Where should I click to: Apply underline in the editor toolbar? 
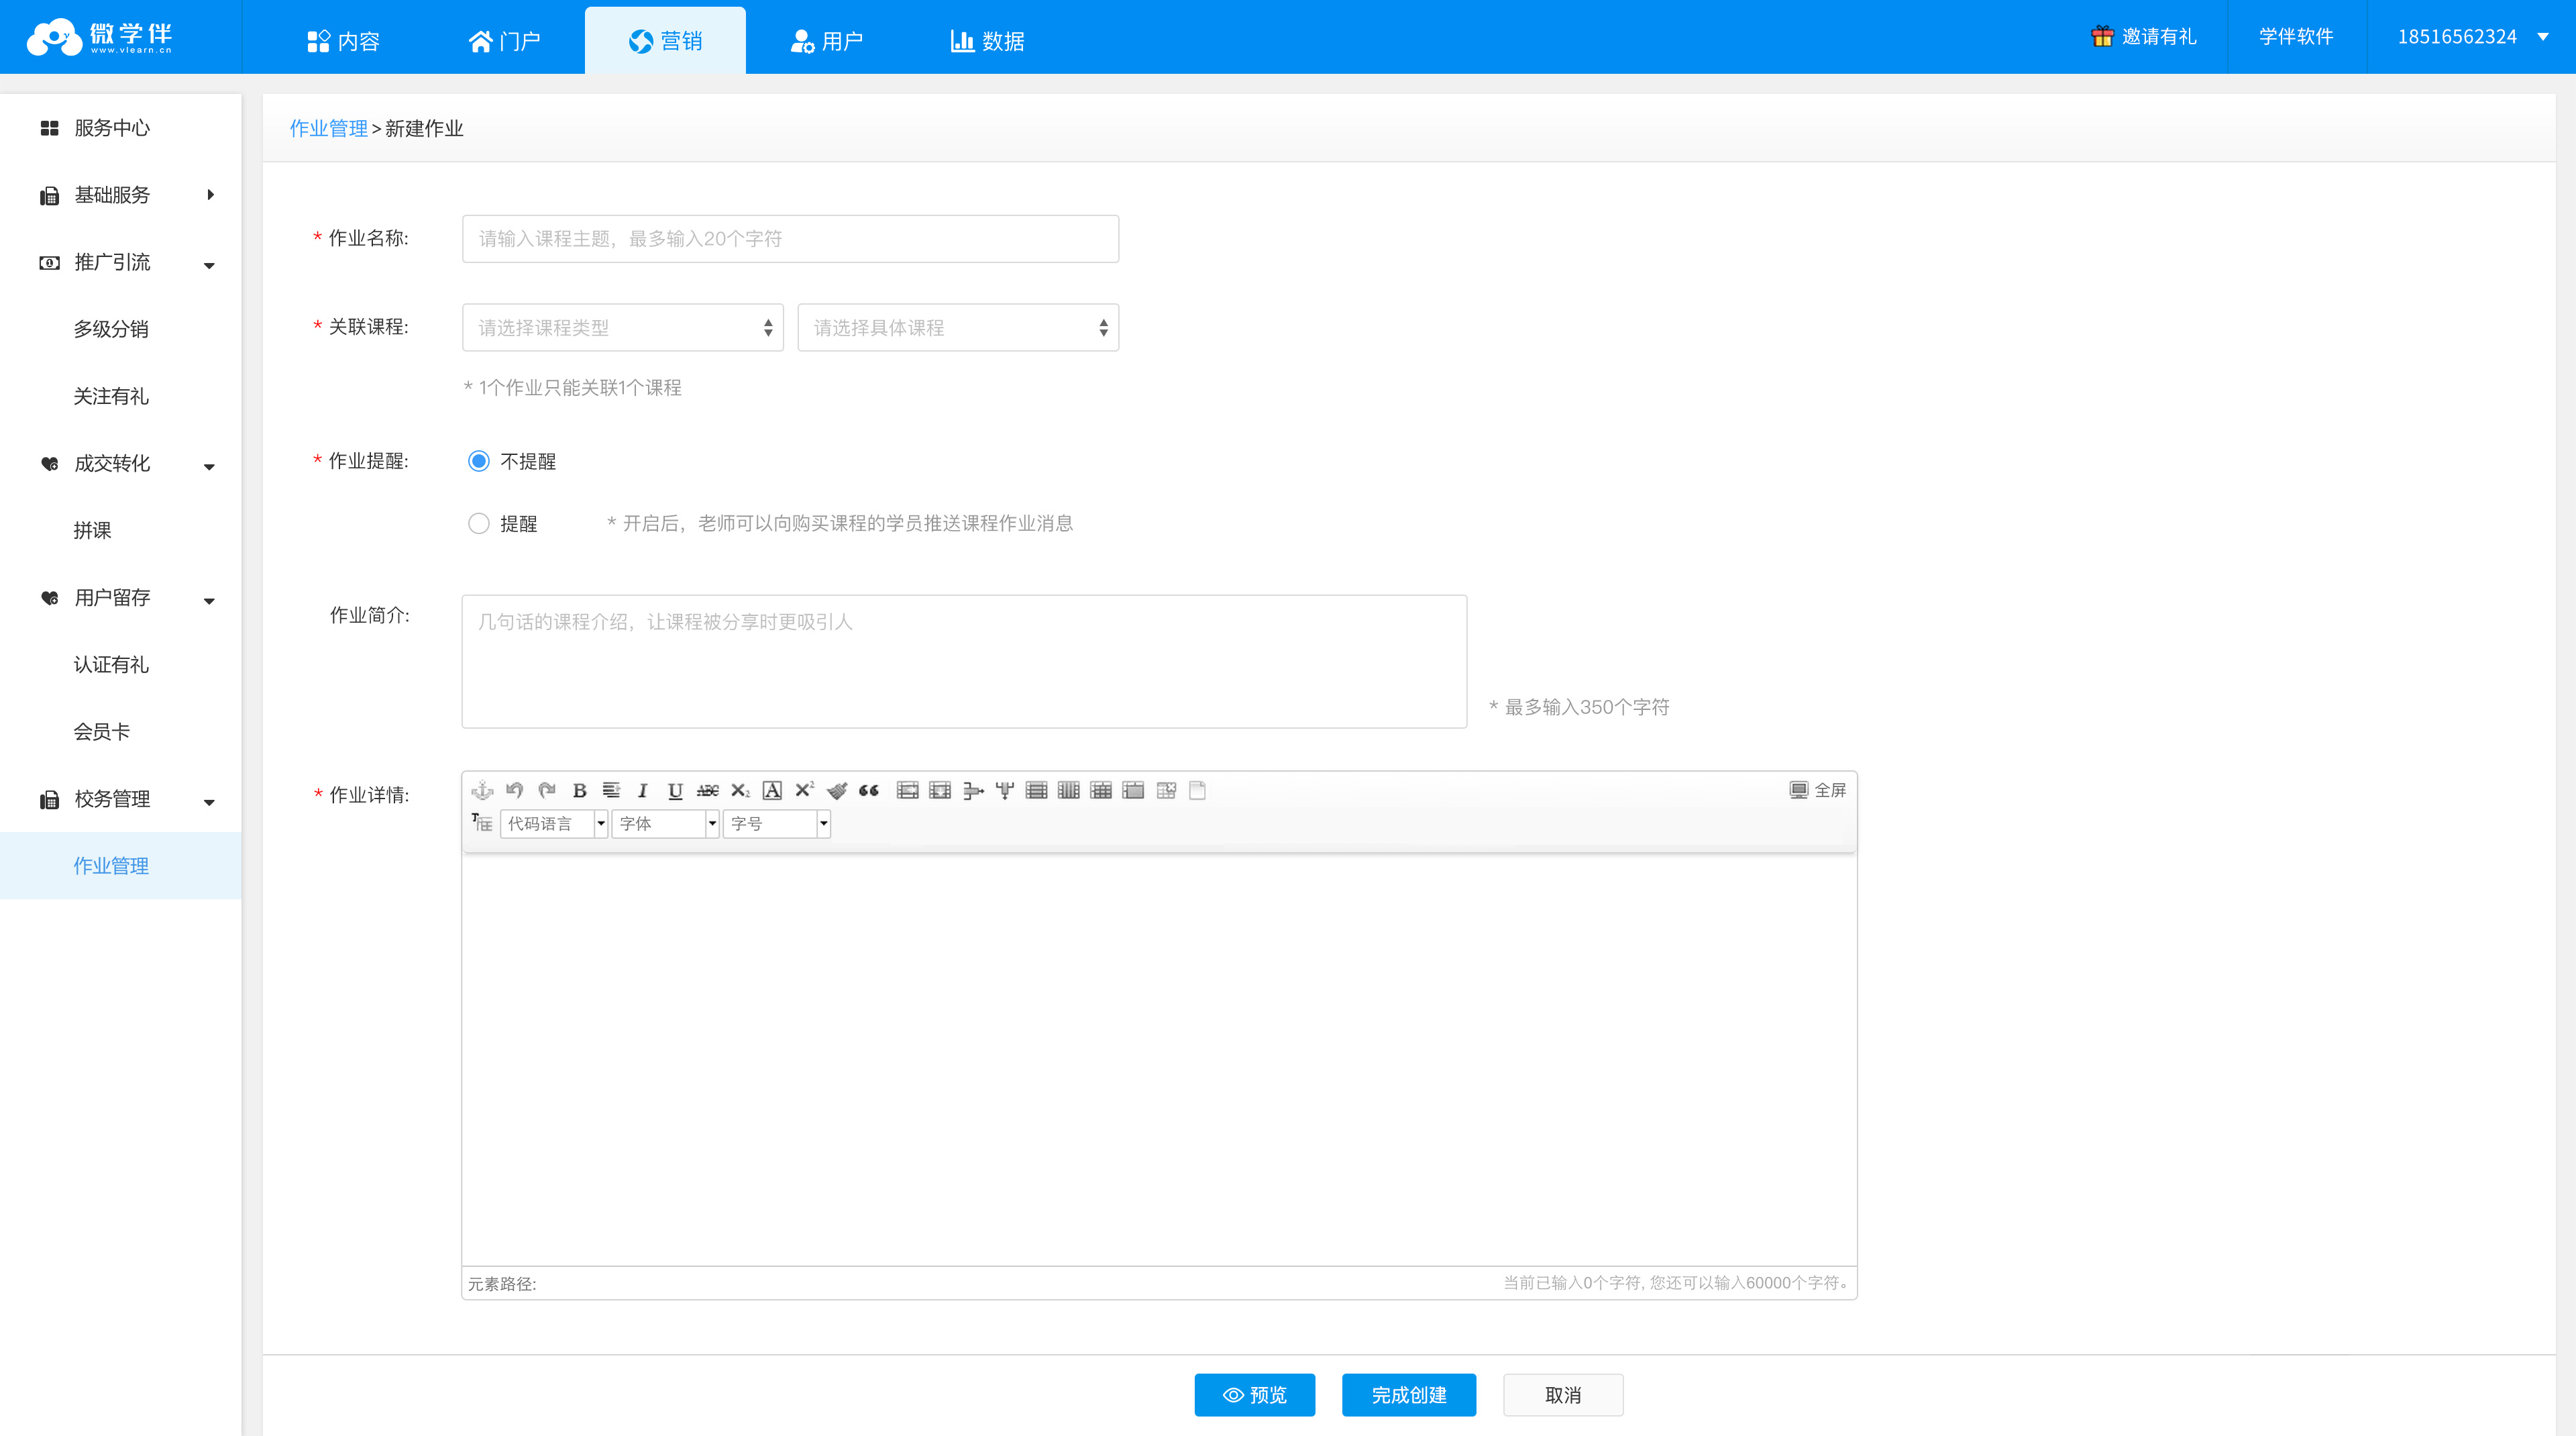point(675,790)
